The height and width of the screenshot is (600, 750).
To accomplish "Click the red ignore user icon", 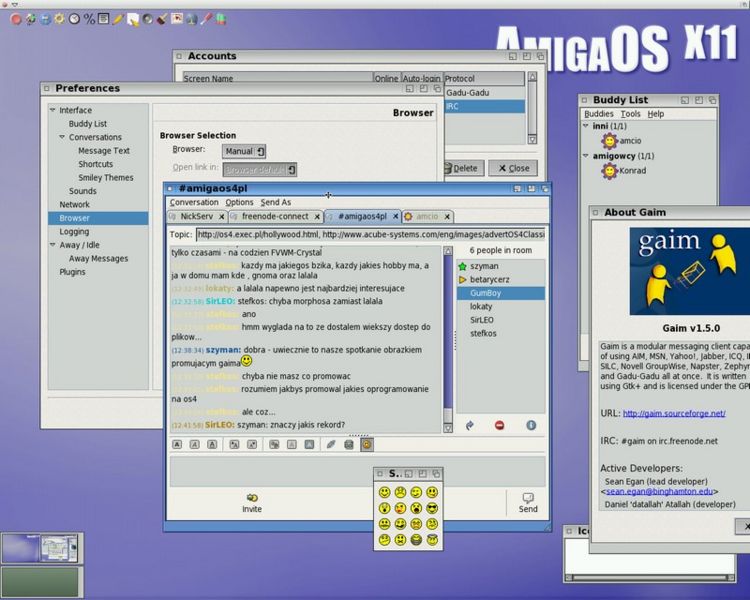I will point(499,425).
